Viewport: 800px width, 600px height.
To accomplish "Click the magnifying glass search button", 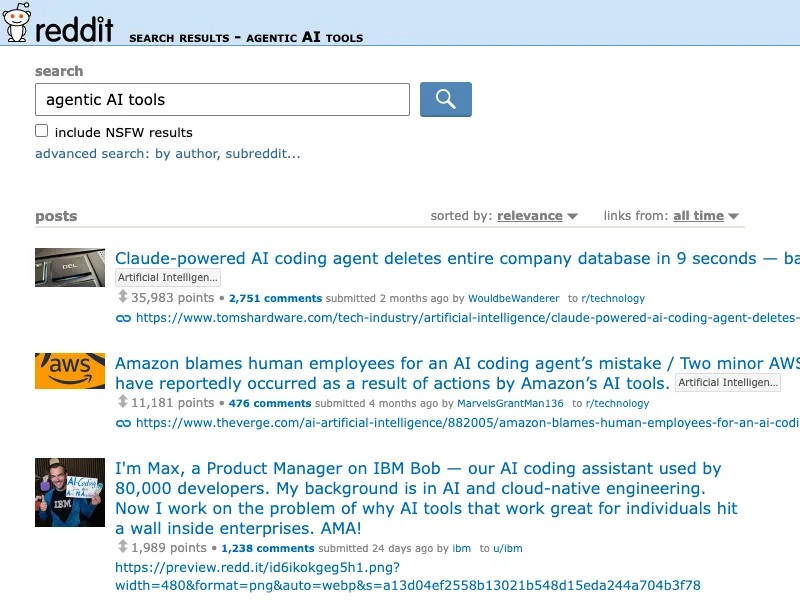I will pyautogui.click(x=445, y=99).
